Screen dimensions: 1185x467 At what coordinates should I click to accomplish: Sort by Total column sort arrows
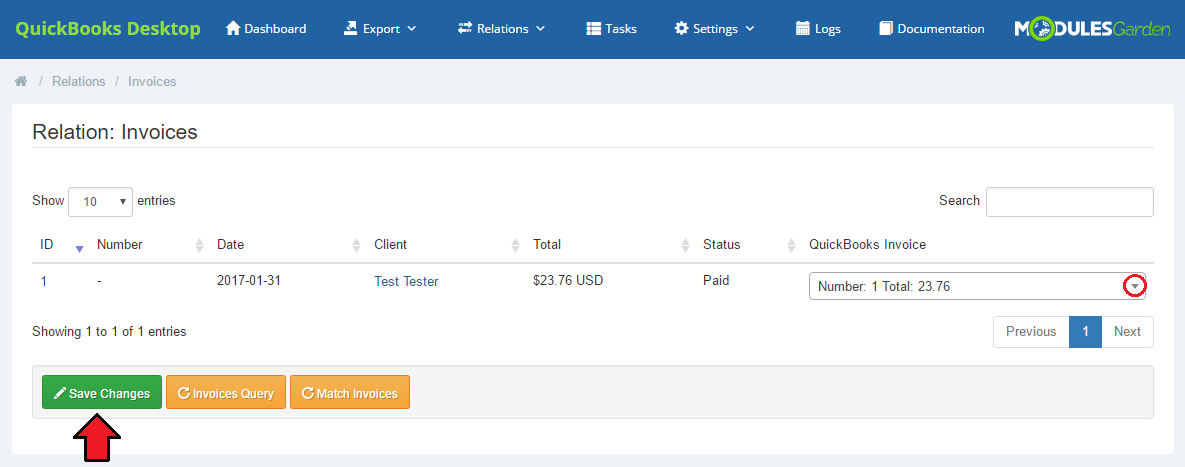tap(685, 245)
